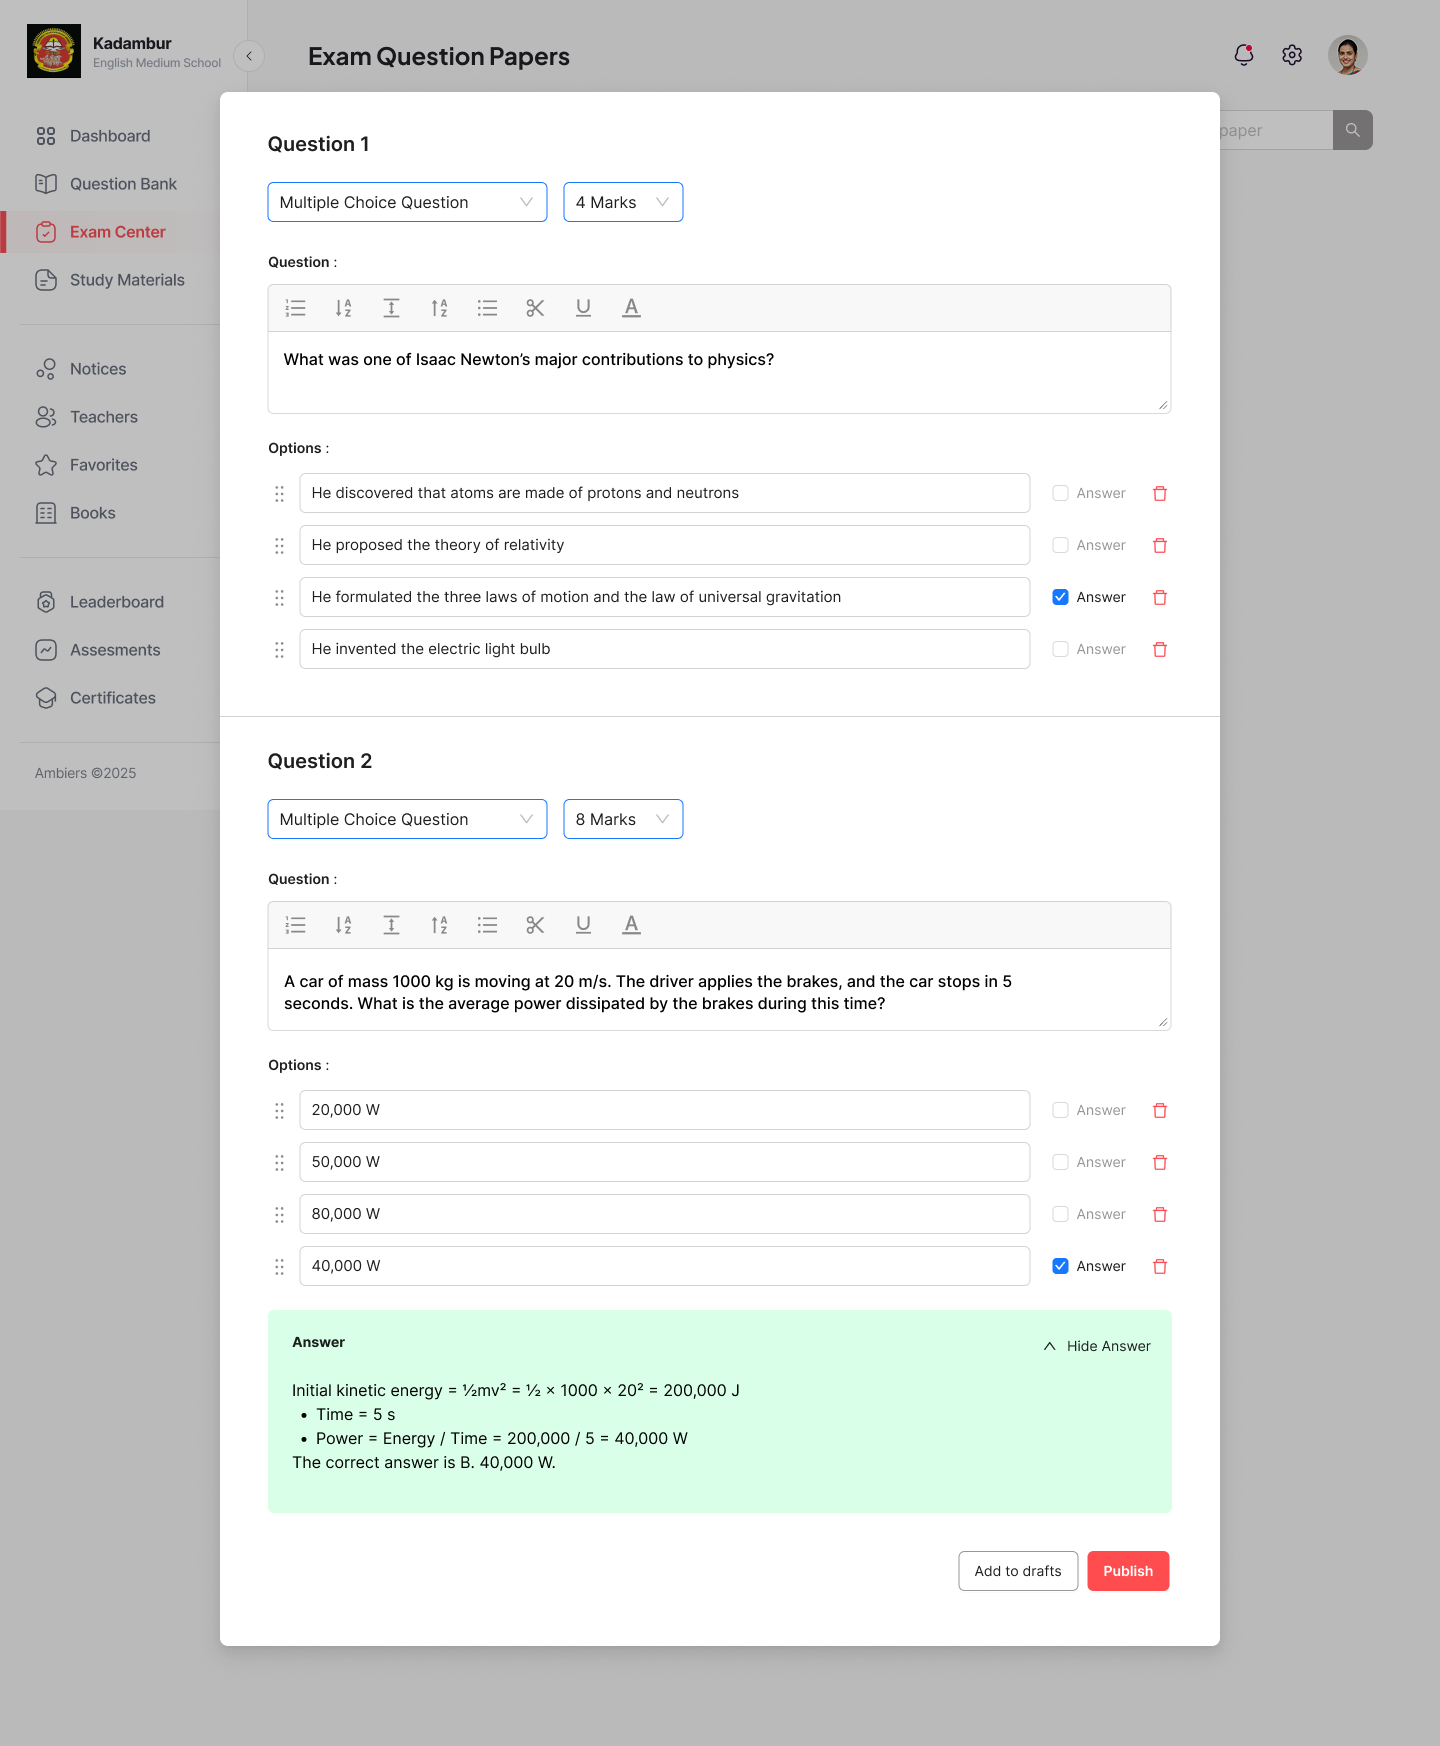The image size is (1440, 1746).
Task: Check the Answer box for 50,000 W
Action: click(x=1061, y=1162)
